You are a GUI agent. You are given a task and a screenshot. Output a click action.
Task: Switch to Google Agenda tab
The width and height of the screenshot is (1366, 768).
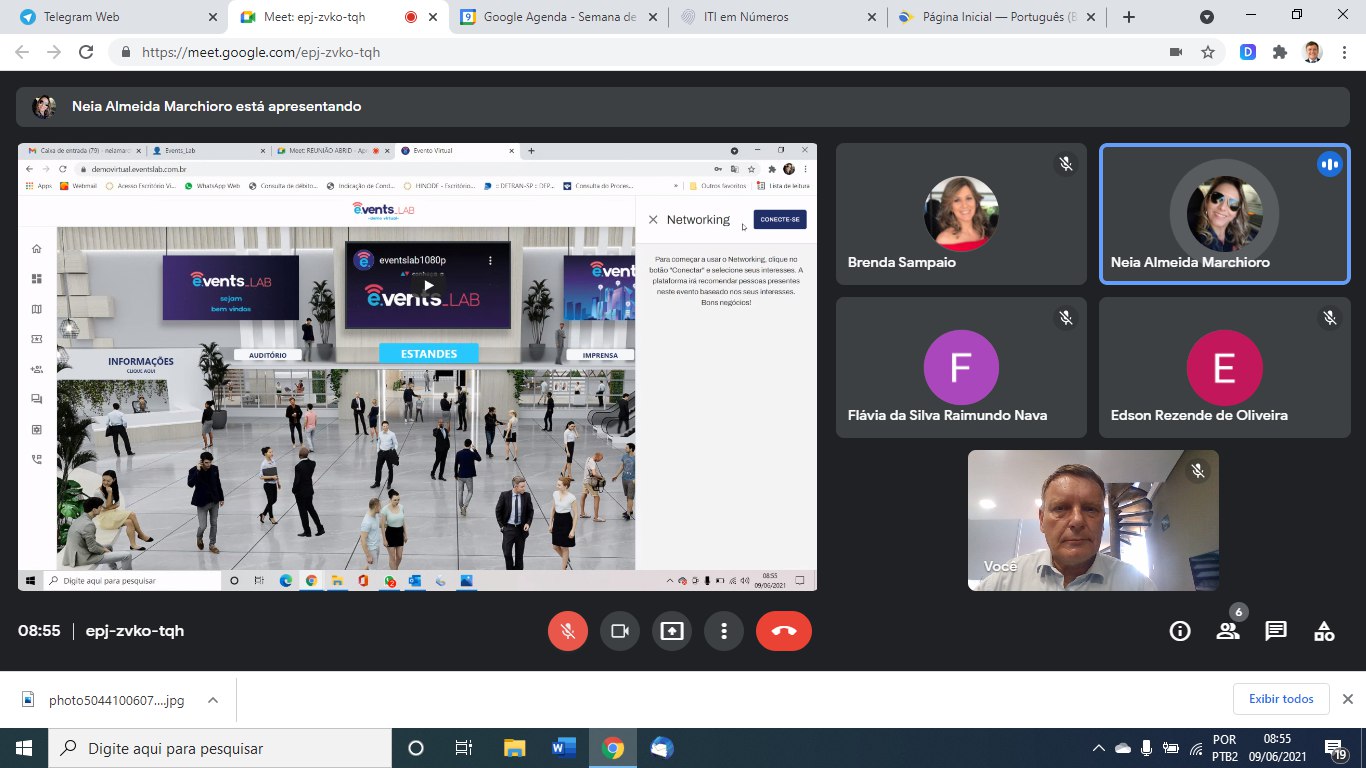click(x=558, y=17)
